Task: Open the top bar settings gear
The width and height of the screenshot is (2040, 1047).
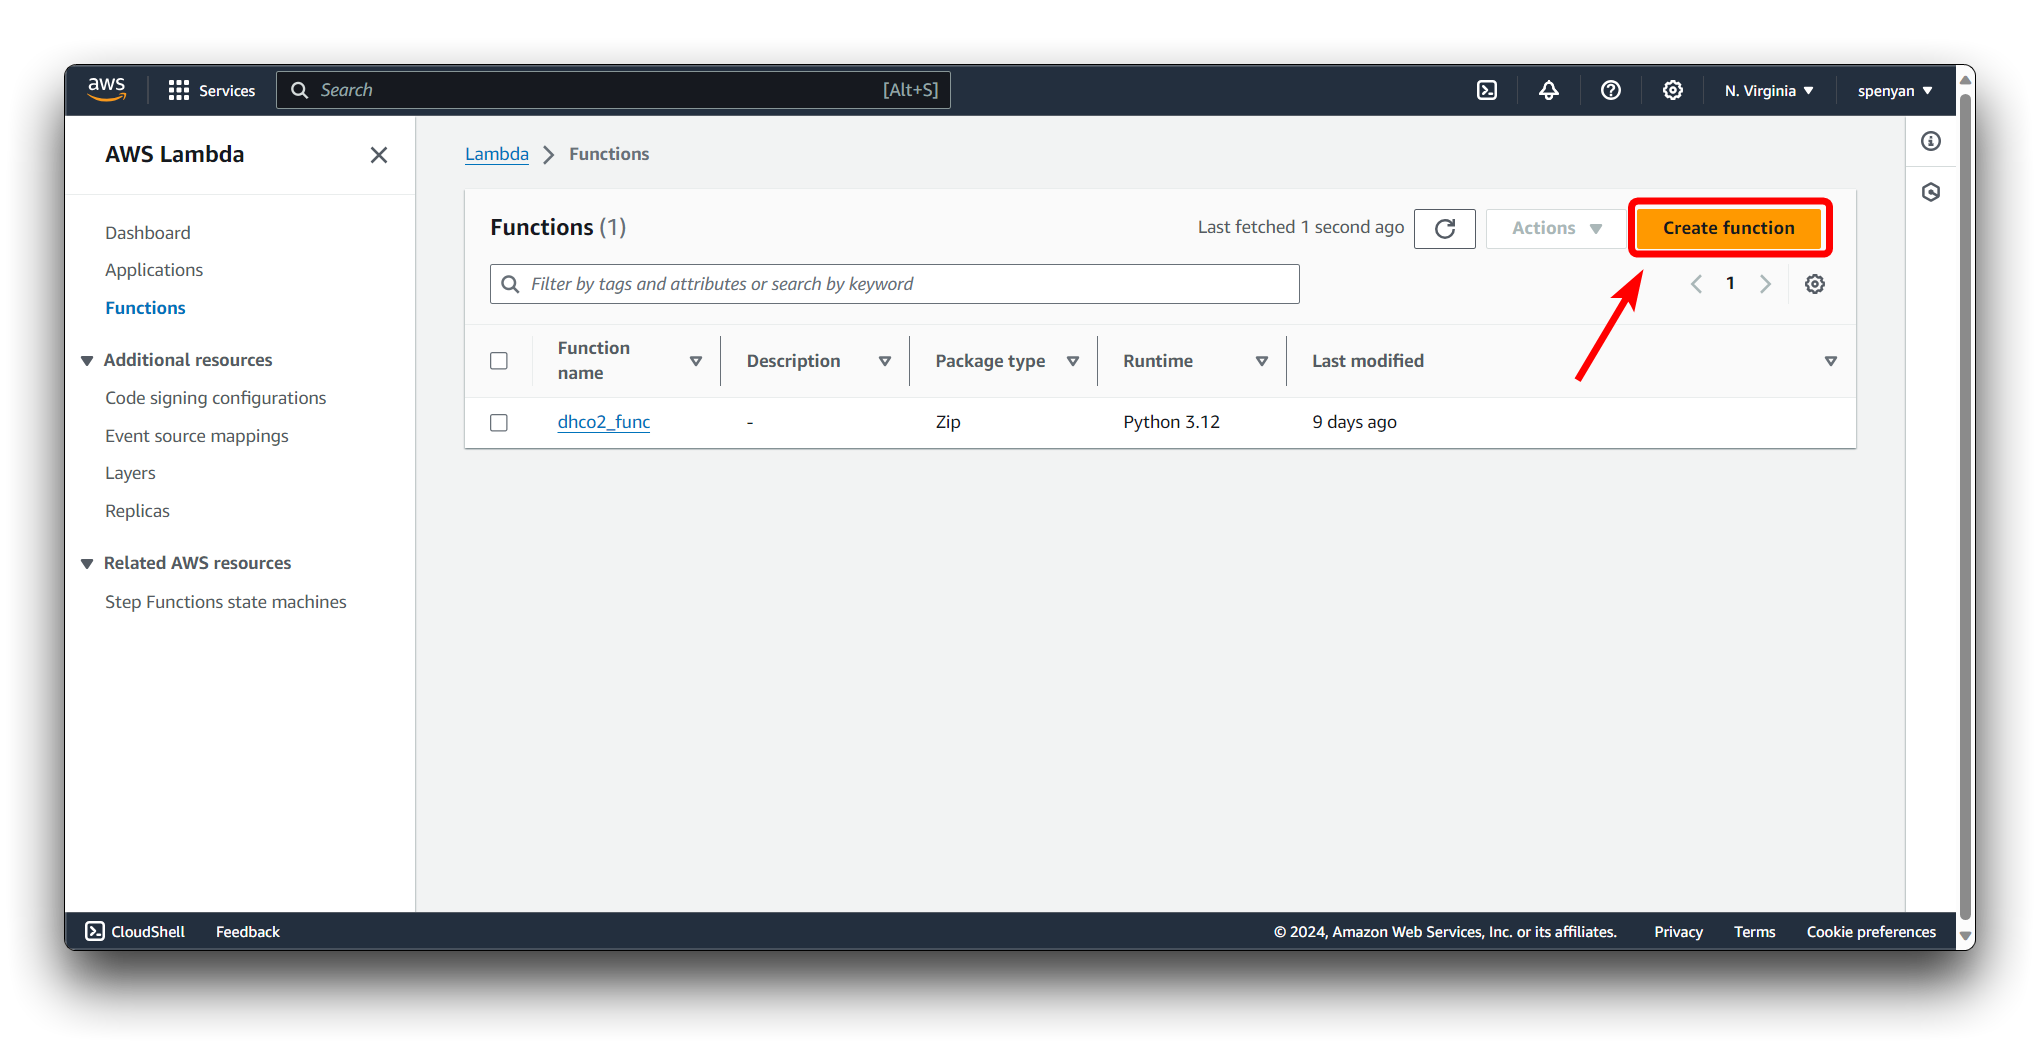Action: [x=1672, y=90]
